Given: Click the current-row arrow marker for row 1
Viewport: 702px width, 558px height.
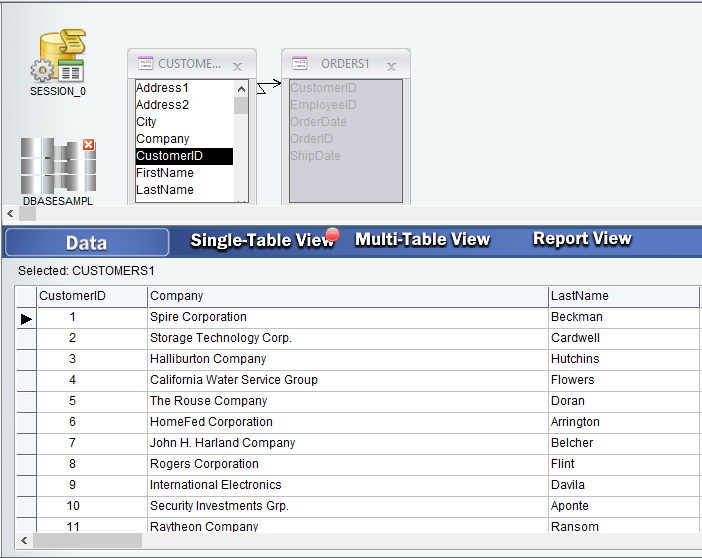Looking at the screenshot, I should [26, 318].
